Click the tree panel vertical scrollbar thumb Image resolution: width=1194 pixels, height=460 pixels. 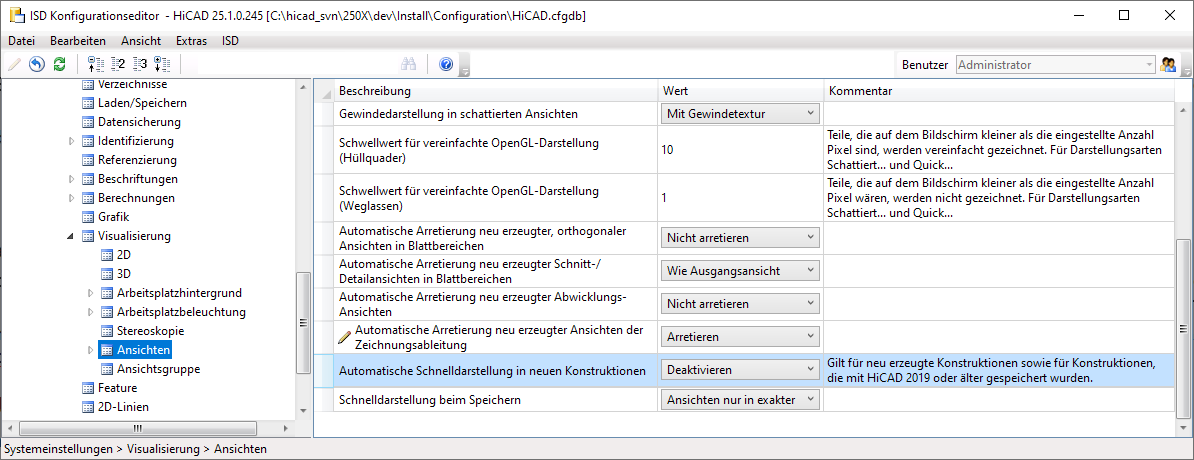(x=303, y=323)
